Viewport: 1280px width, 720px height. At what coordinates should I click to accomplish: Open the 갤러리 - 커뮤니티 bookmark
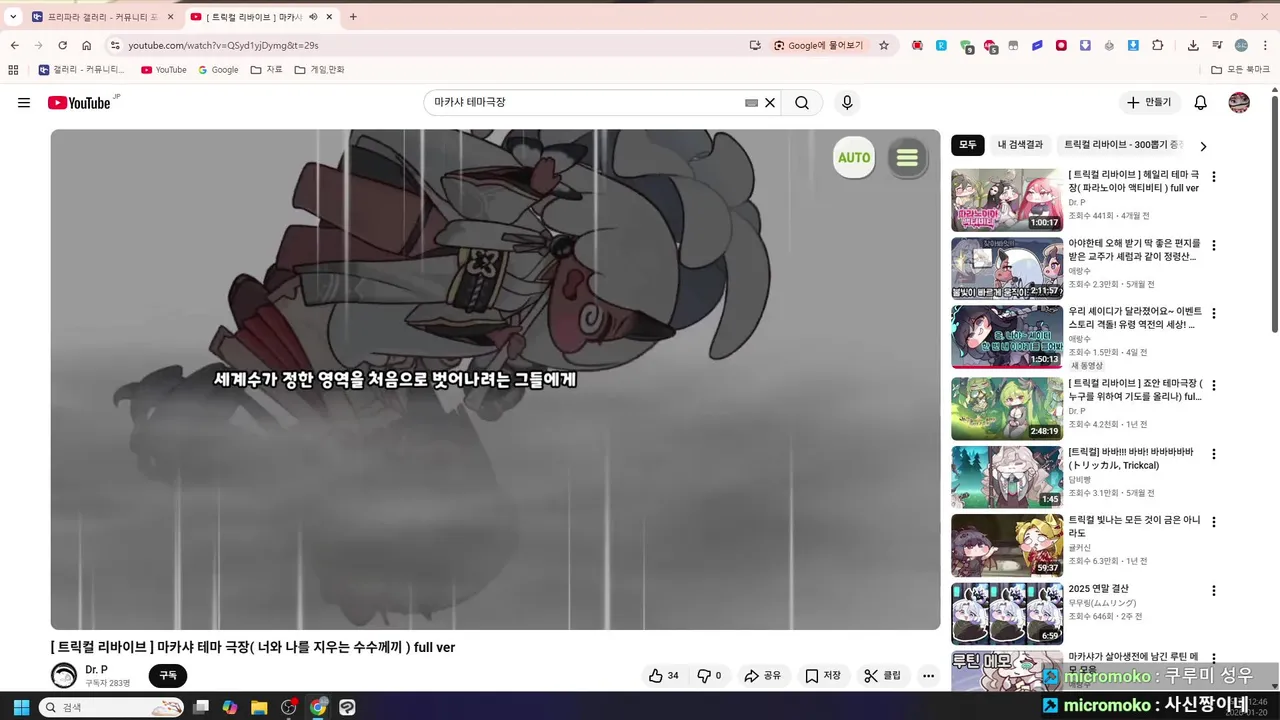(82, 70)
